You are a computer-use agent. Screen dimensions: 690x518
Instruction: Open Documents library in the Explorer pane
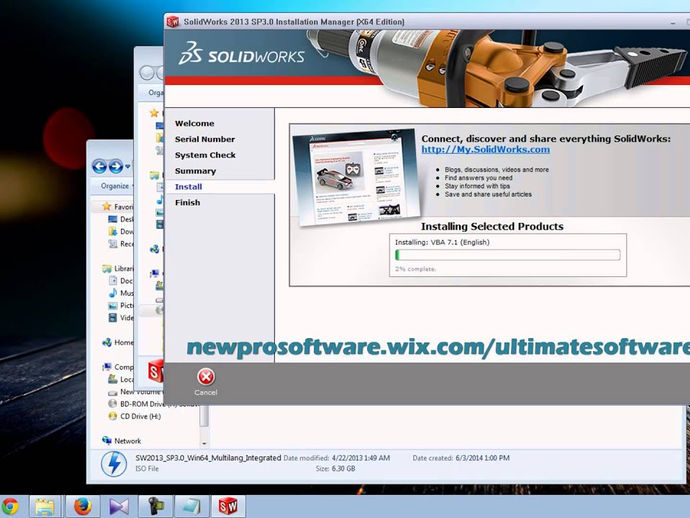(121, 280)
